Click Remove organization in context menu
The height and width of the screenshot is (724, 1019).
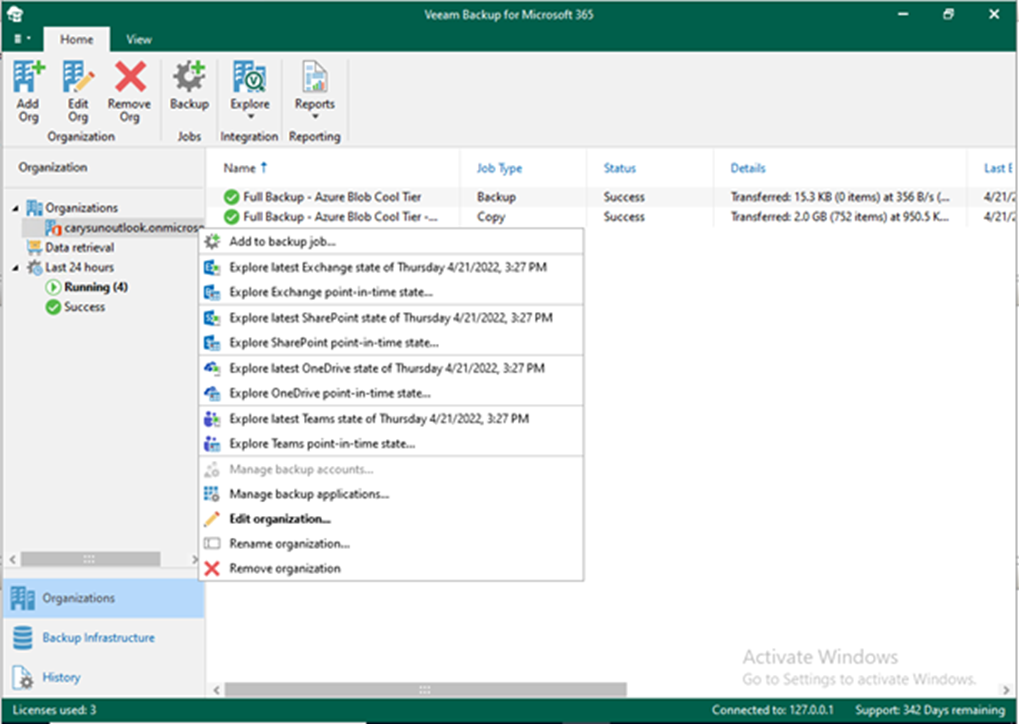pyautogui.click(x=284, y=568)
